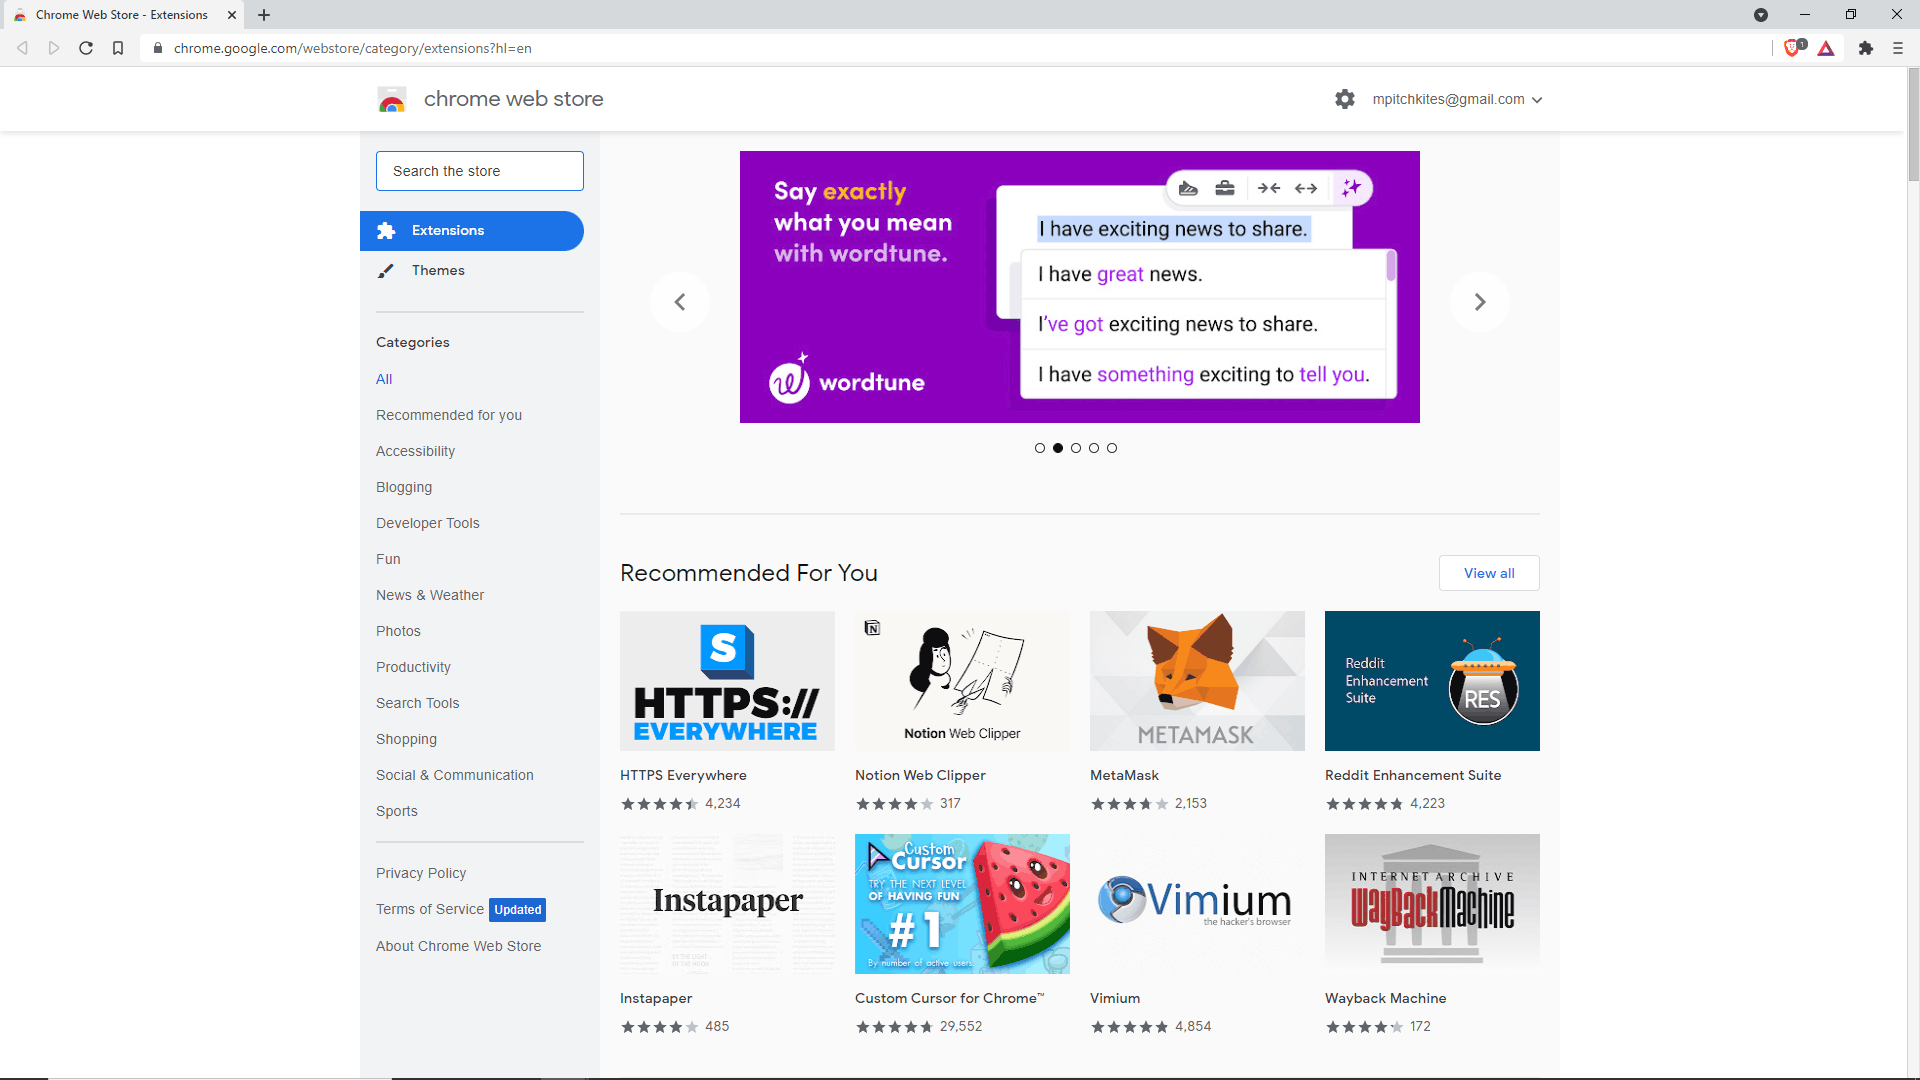Open the Blogging category
Image resolution: width=1920 pixels, height=1080 pixels.
(404, 487)
